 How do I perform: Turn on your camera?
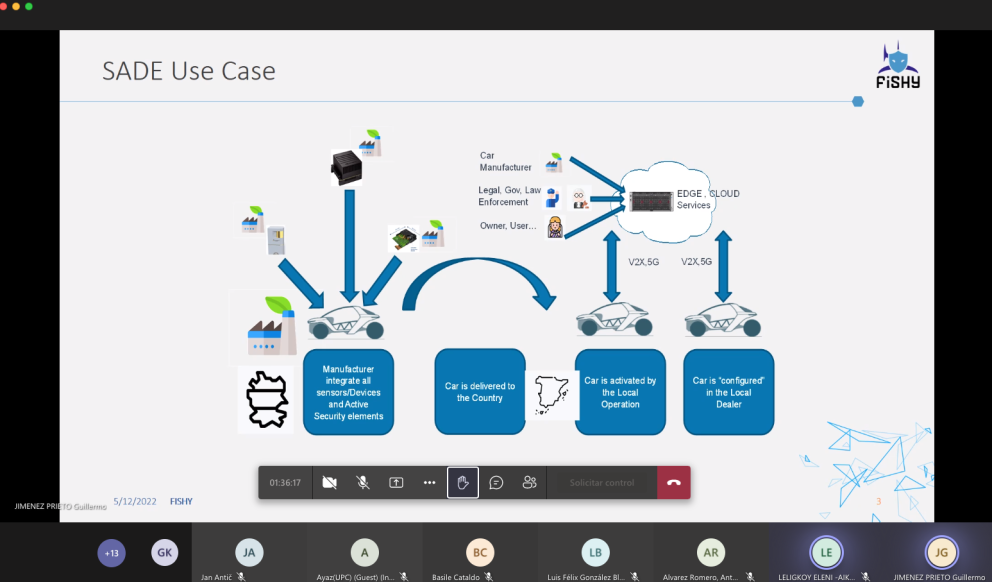[x=330, y=482]
